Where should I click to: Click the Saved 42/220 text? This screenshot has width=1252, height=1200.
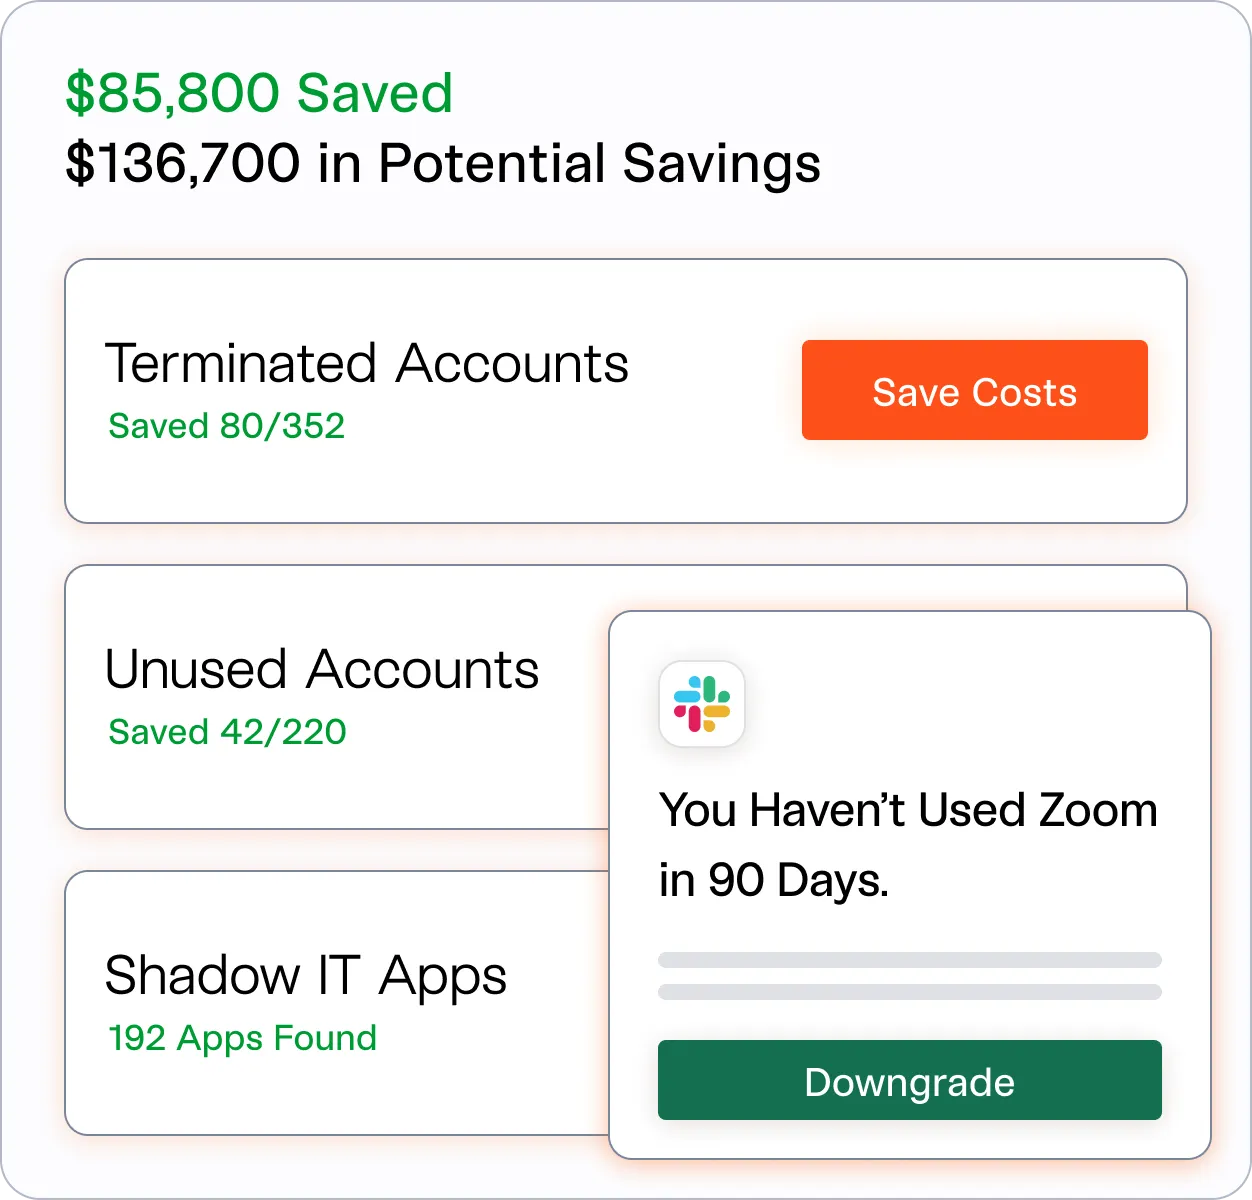click(x=227, y=732)
